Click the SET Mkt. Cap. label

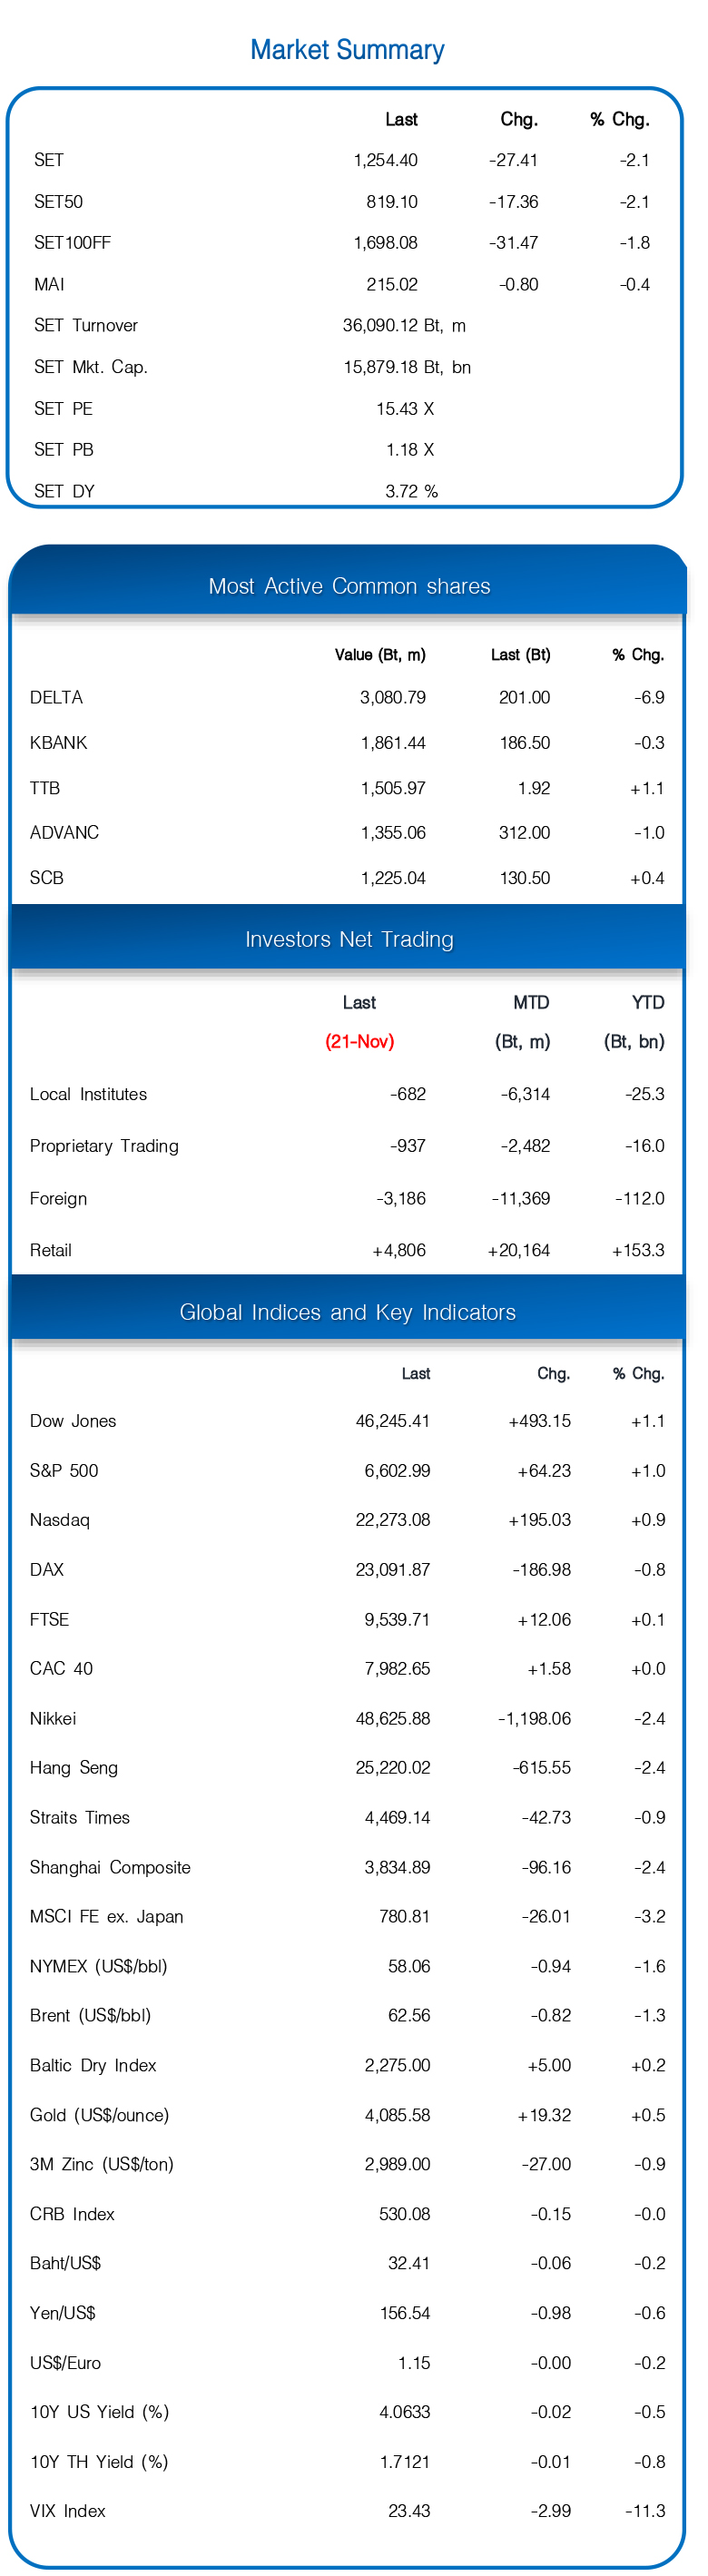tap(90, 367)
